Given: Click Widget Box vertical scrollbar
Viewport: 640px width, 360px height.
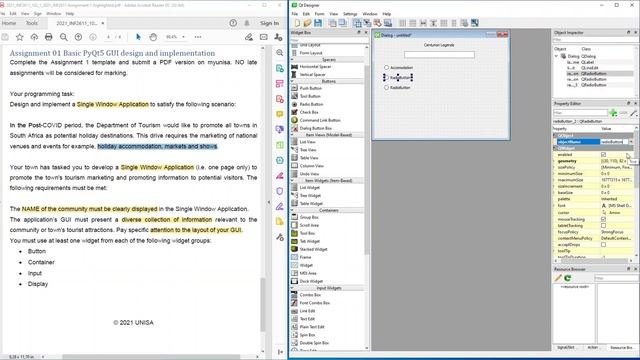Looking at the screenshot, I should (x=367, y=159).
